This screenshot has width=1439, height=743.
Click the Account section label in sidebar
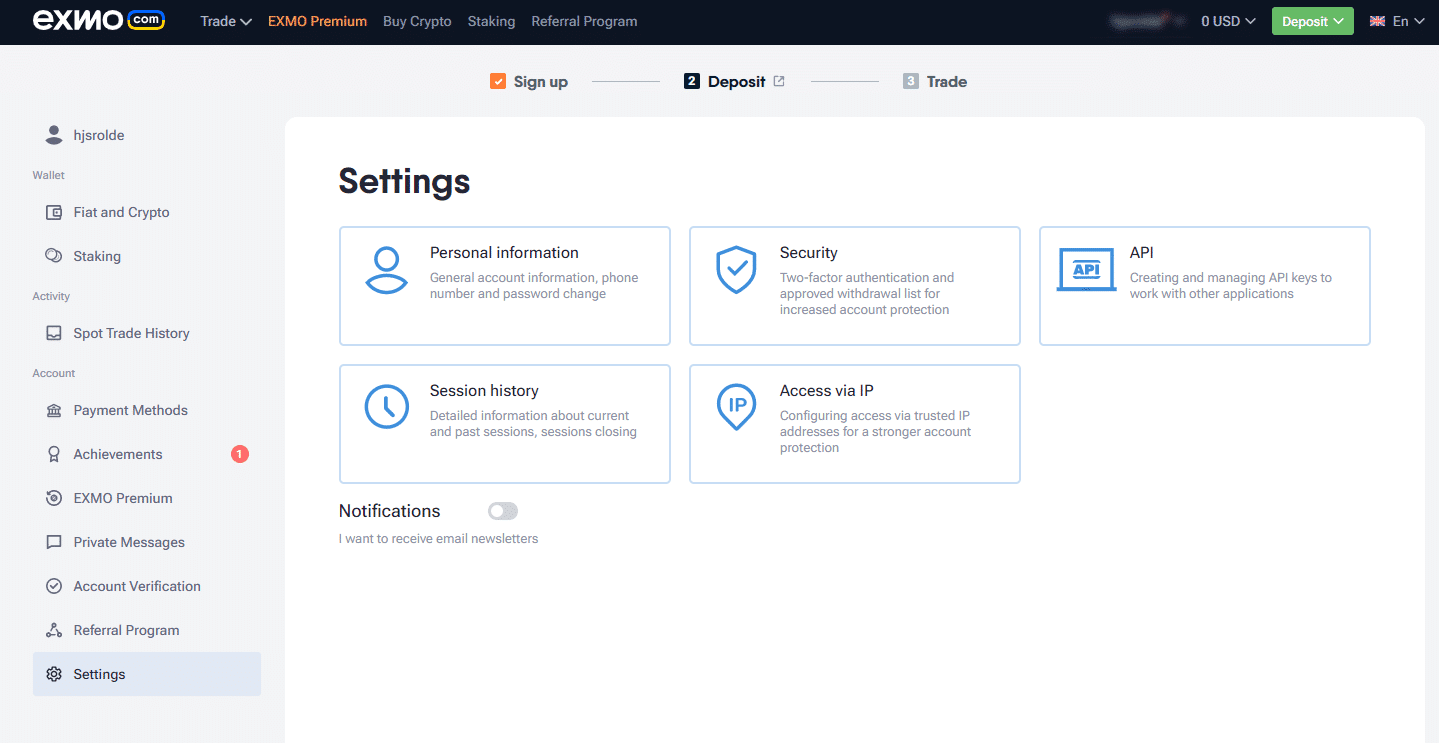pos(54,373)
